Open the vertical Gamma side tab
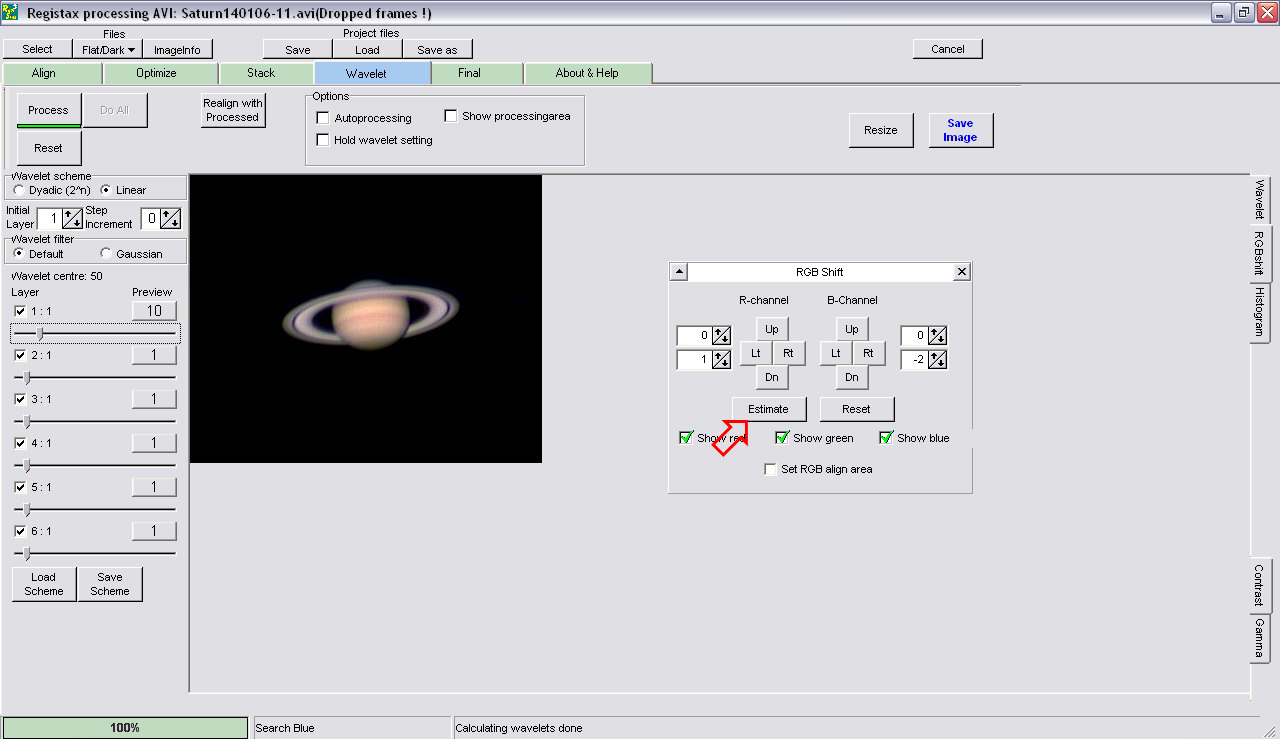 [1260, 638]
